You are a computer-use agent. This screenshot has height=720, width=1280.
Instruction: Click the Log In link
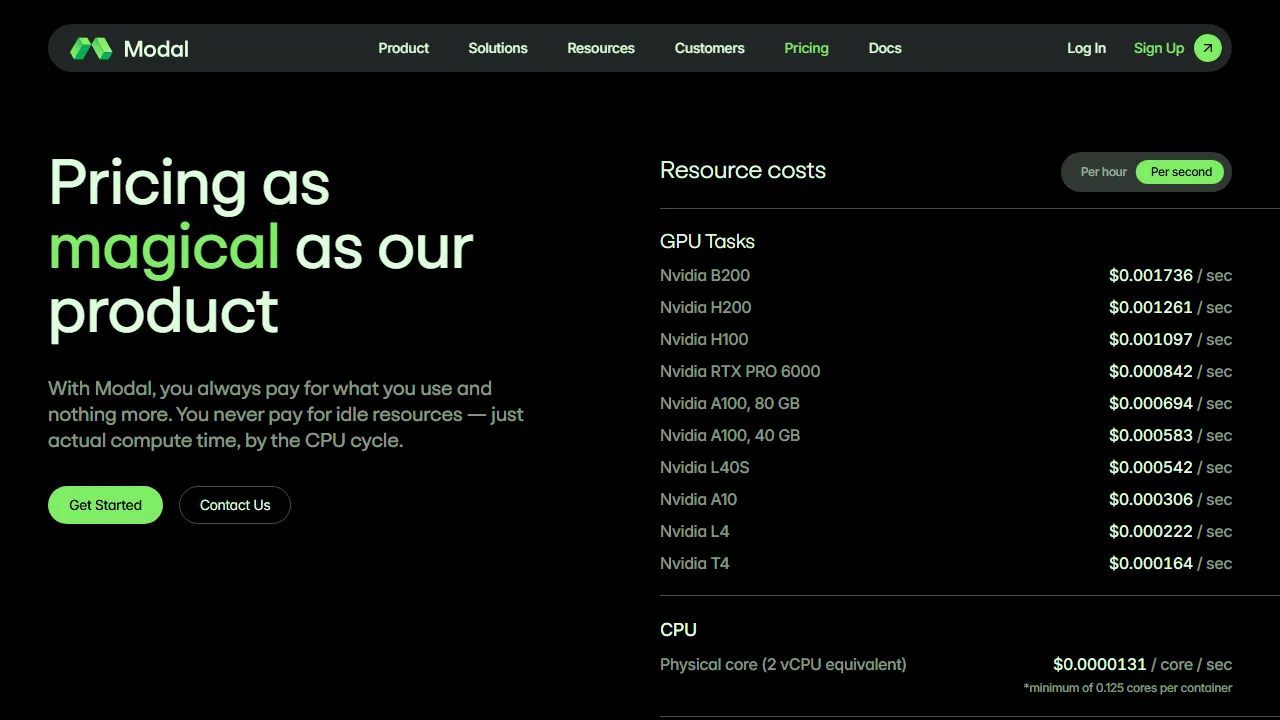point(1086,48)
